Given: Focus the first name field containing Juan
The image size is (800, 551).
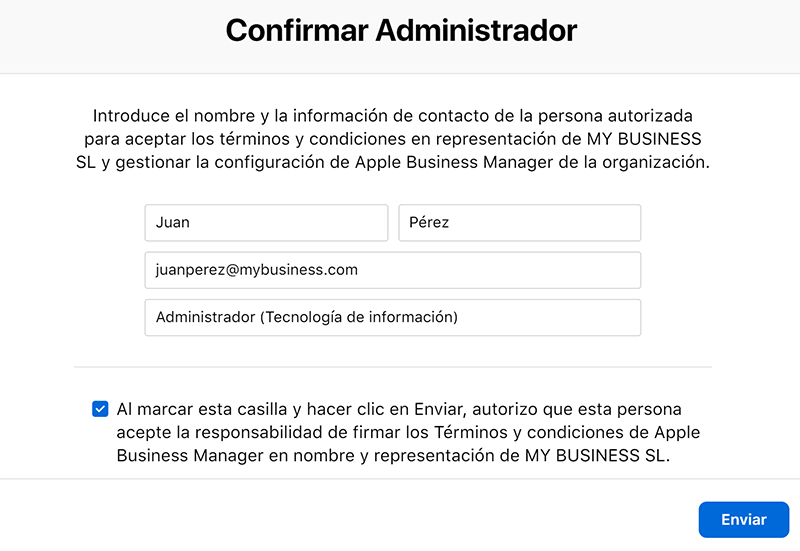Looking at the screenshot, I should [x=266, y=222].
